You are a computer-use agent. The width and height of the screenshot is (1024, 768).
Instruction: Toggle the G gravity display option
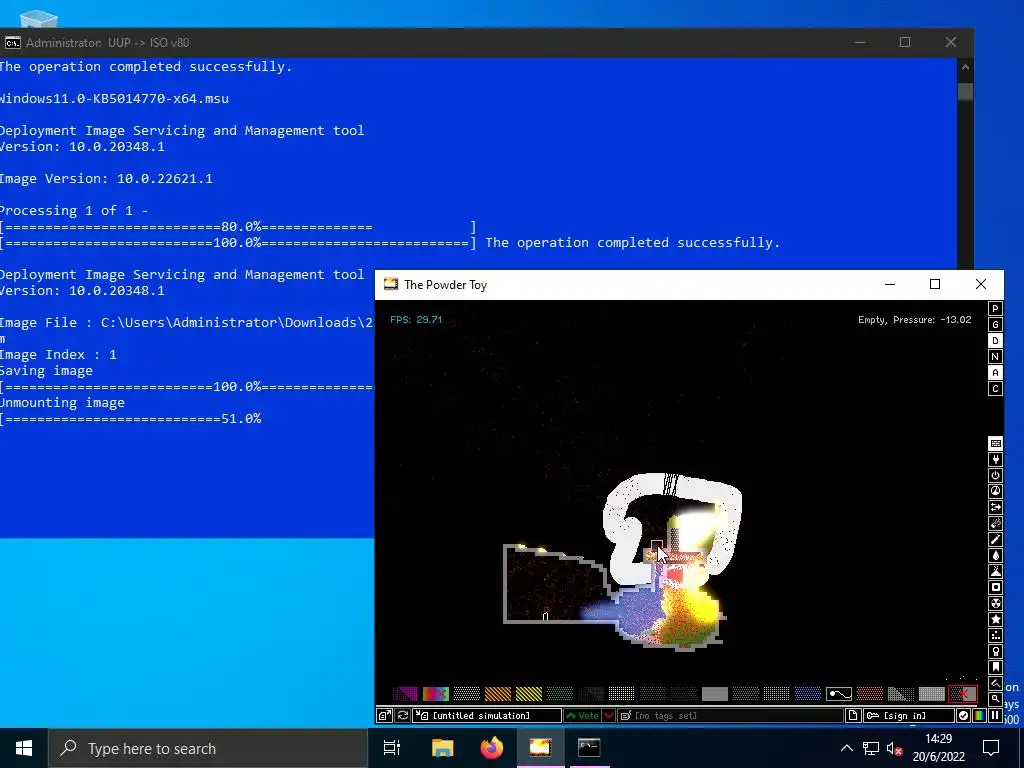click(x=995, y=325)
